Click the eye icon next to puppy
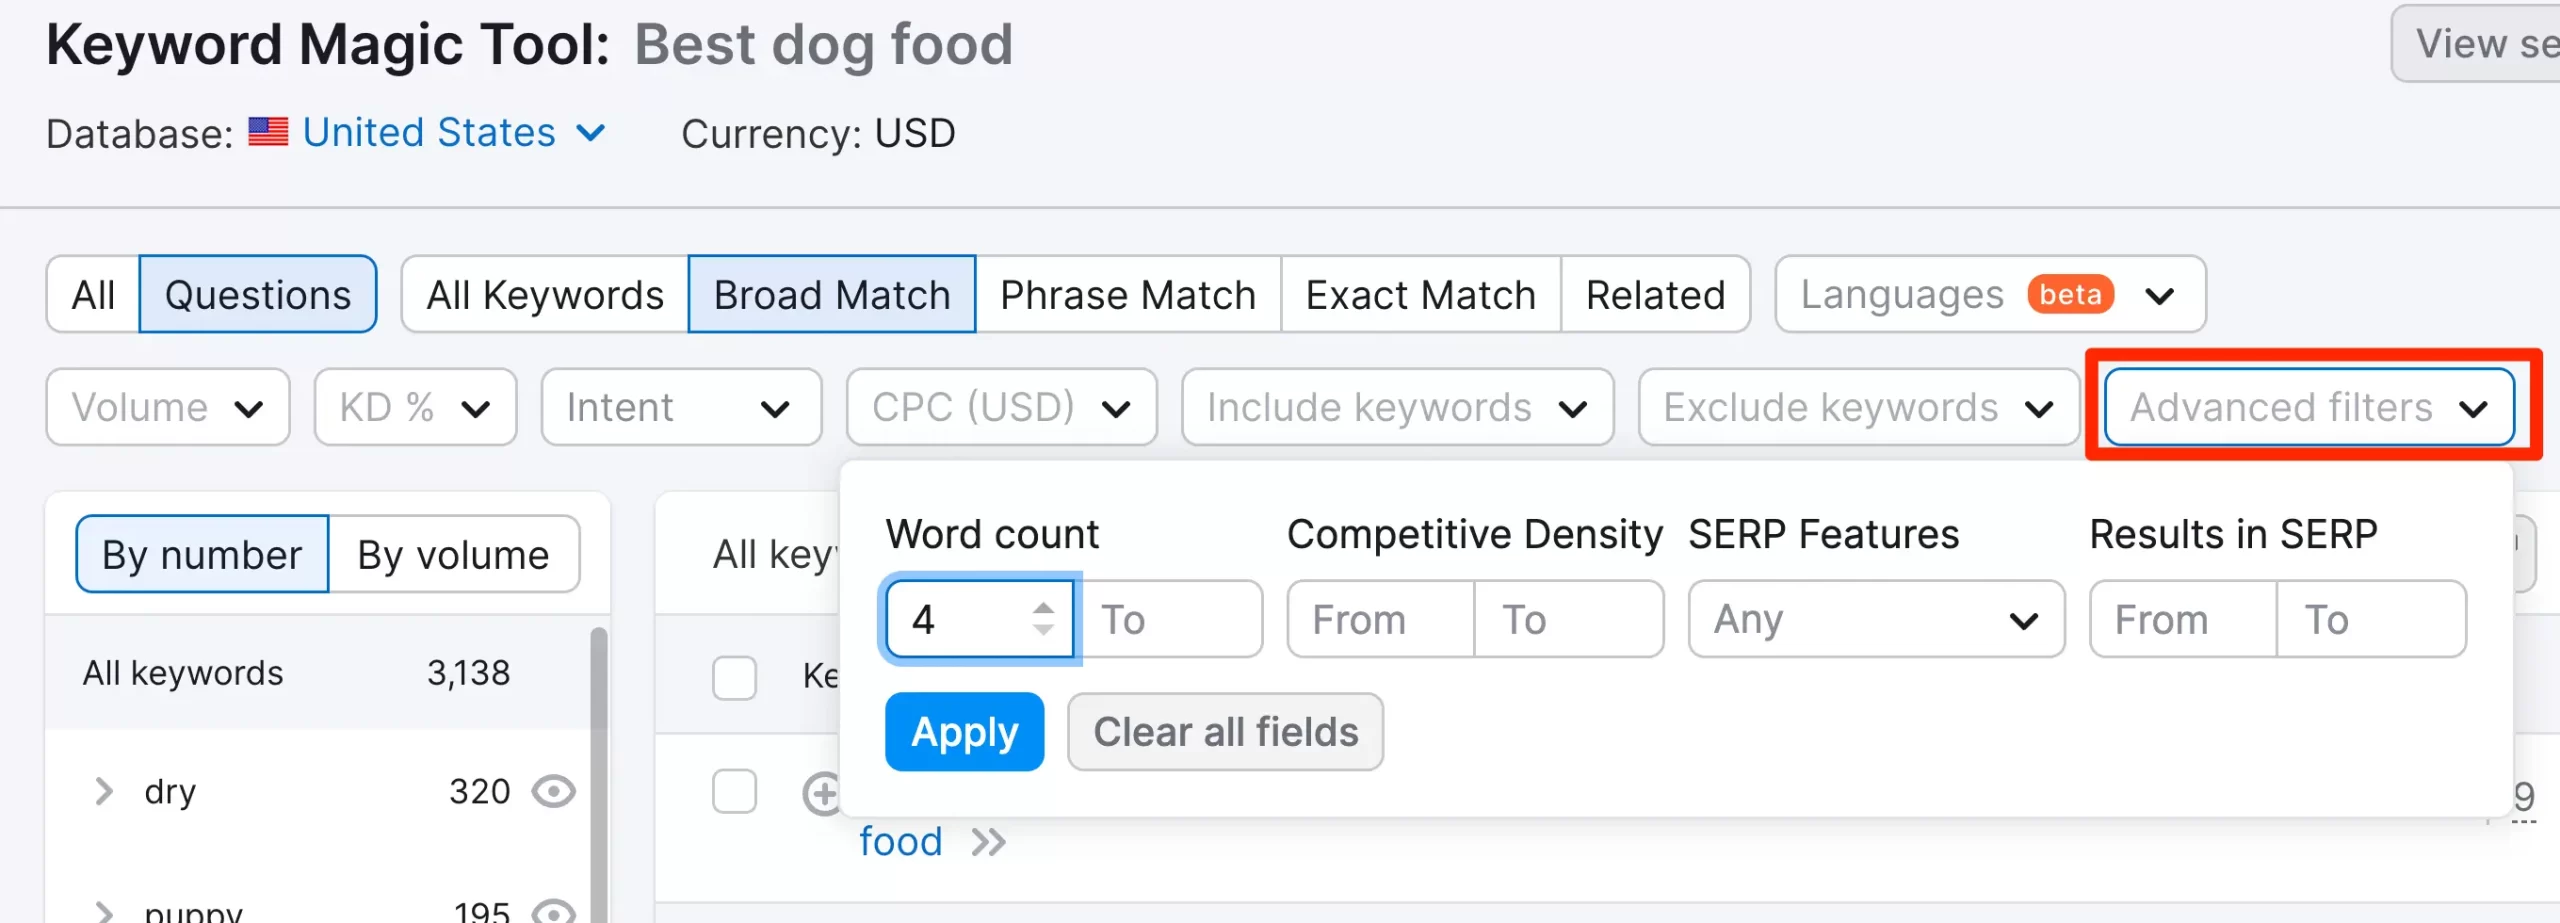This screenshot has height=923, width=2560. [553, 912]
